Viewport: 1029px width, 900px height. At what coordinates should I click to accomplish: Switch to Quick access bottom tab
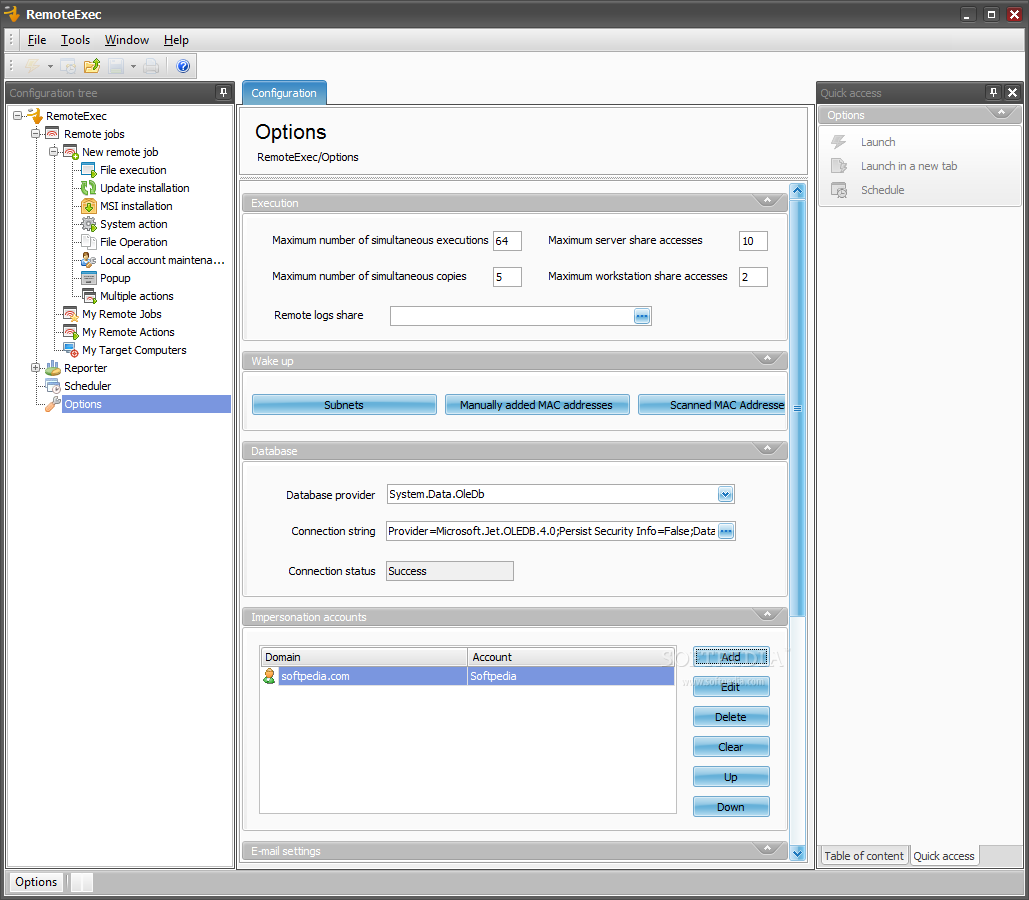(x=944, y=856)
